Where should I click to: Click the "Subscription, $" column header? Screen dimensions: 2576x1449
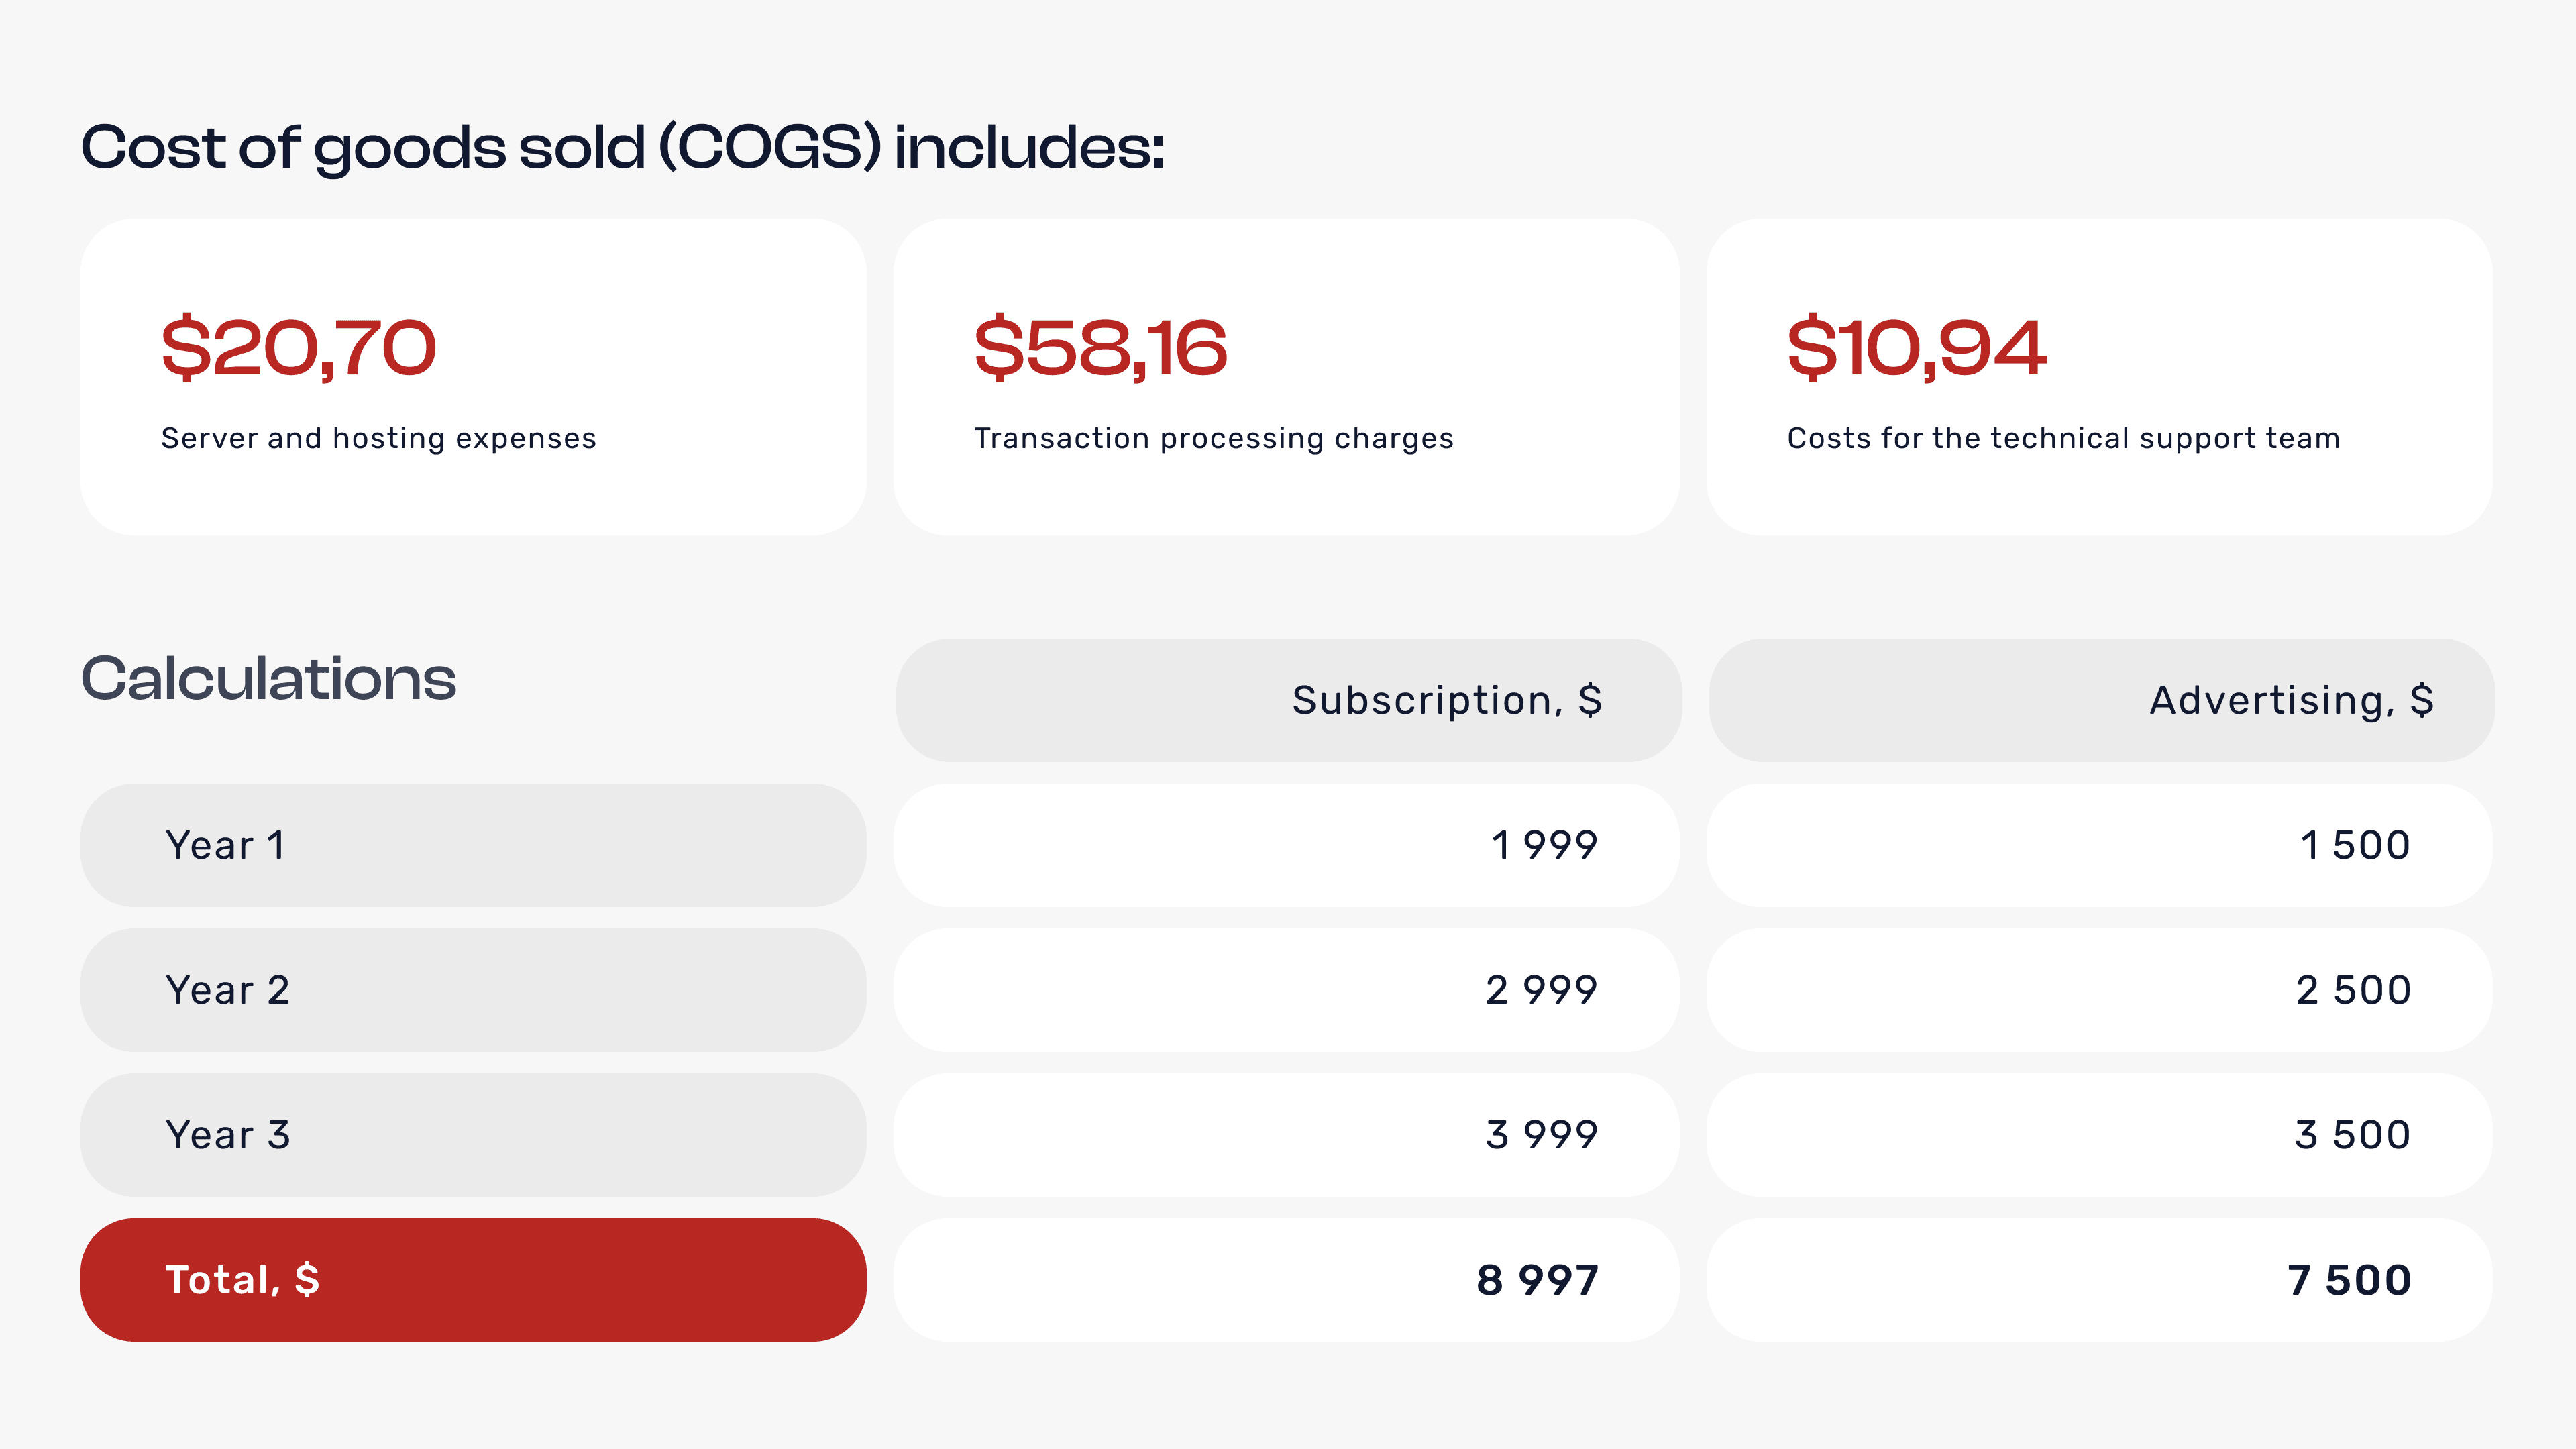[x=1446, y=700]
